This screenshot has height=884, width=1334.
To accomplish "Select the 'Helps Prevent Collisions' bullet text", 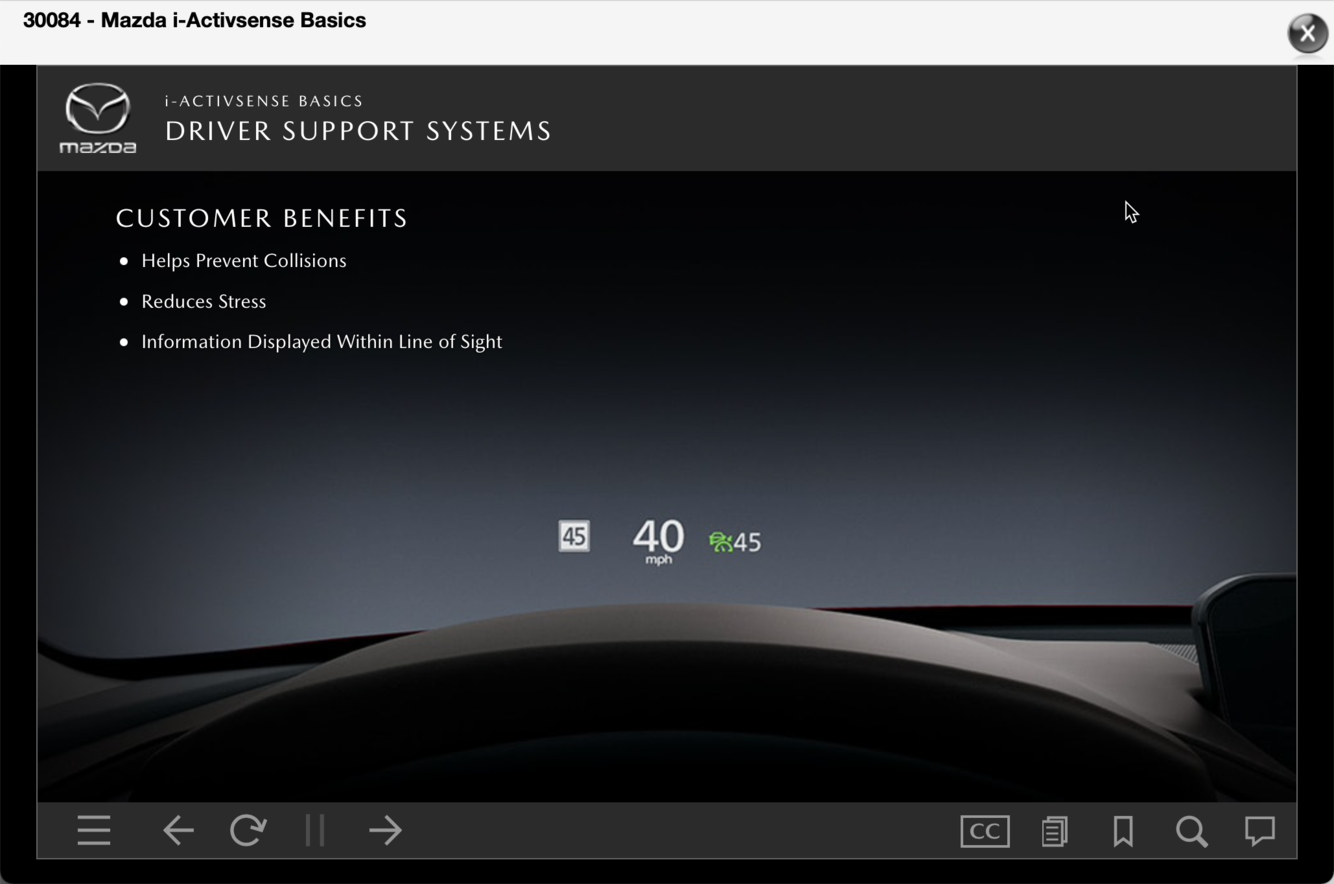I will coord(244,261).
